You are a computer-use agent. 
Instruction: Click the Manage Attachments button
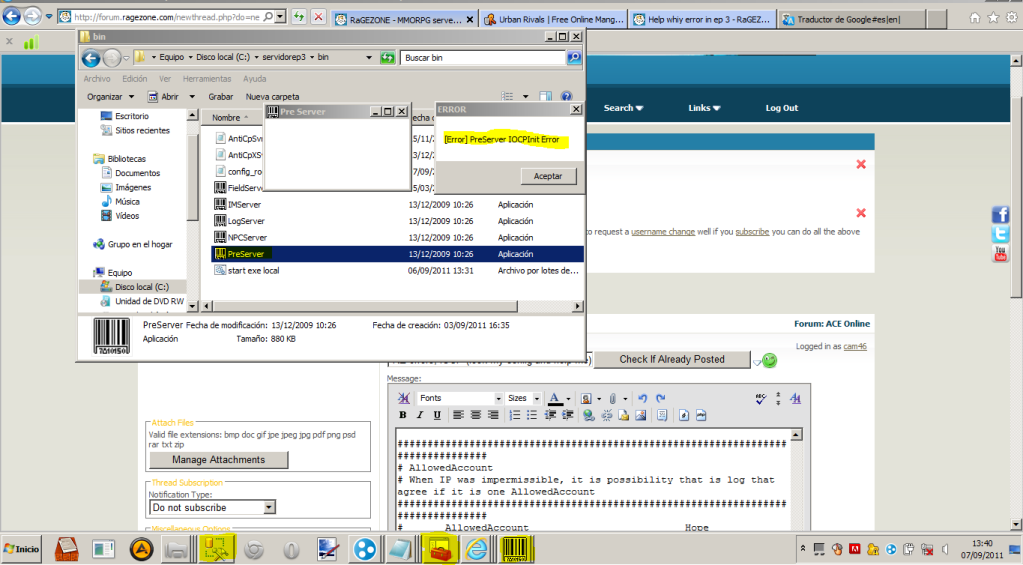pyautogui.click(x=218, y=460)
